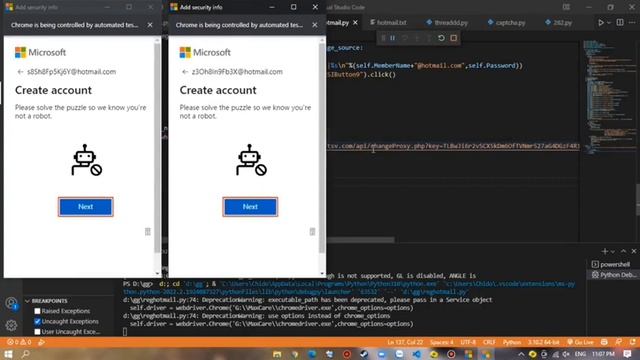Show hidden system tray icons
Image resolution: width=640 pixels, height=360 pixels.
pos(521,354)
